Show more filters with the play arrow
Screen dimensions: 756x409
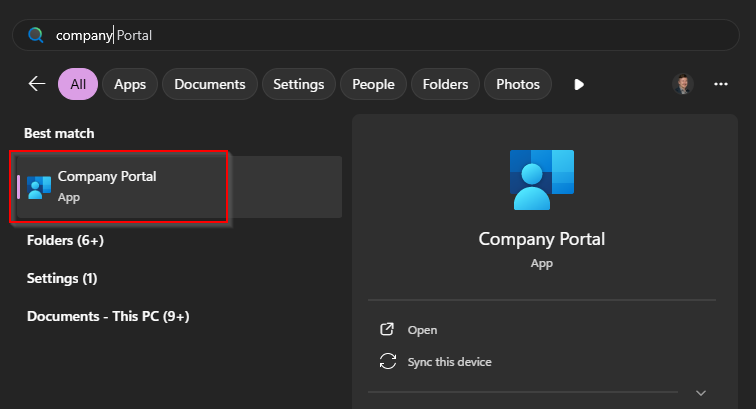click(x=579, y=84)
